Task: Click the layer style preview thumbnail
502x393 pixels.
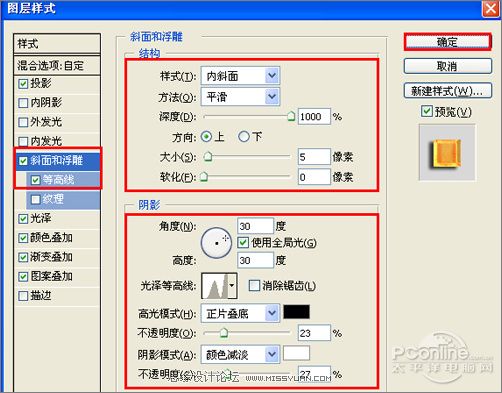Action: coord(447,153)
